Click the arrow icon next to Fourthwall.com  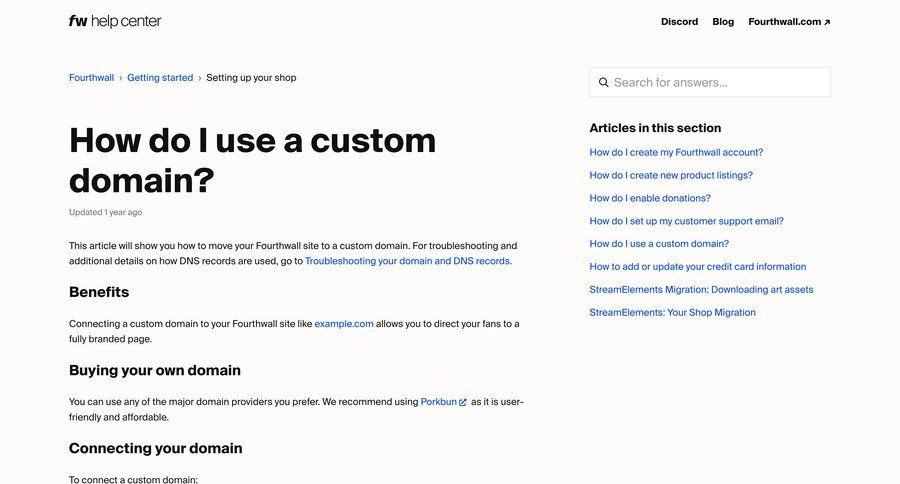coord(827,22)
